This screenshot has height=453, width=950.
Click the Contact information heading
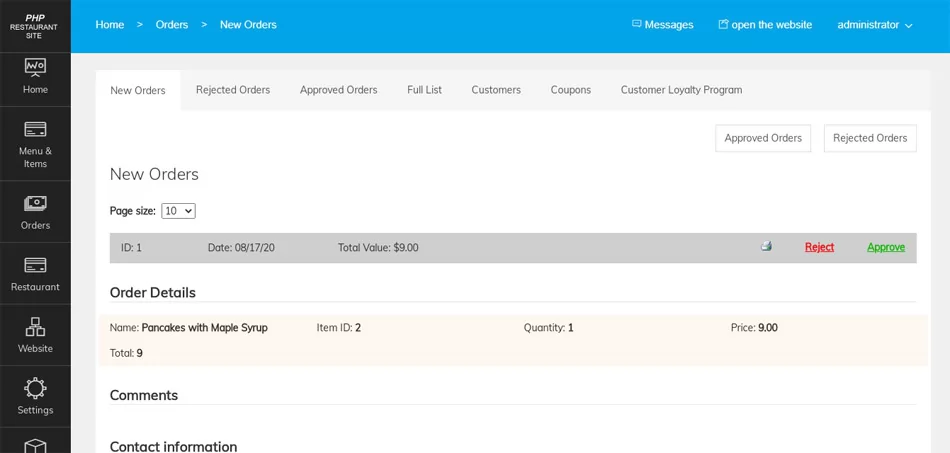pos(173,446)
